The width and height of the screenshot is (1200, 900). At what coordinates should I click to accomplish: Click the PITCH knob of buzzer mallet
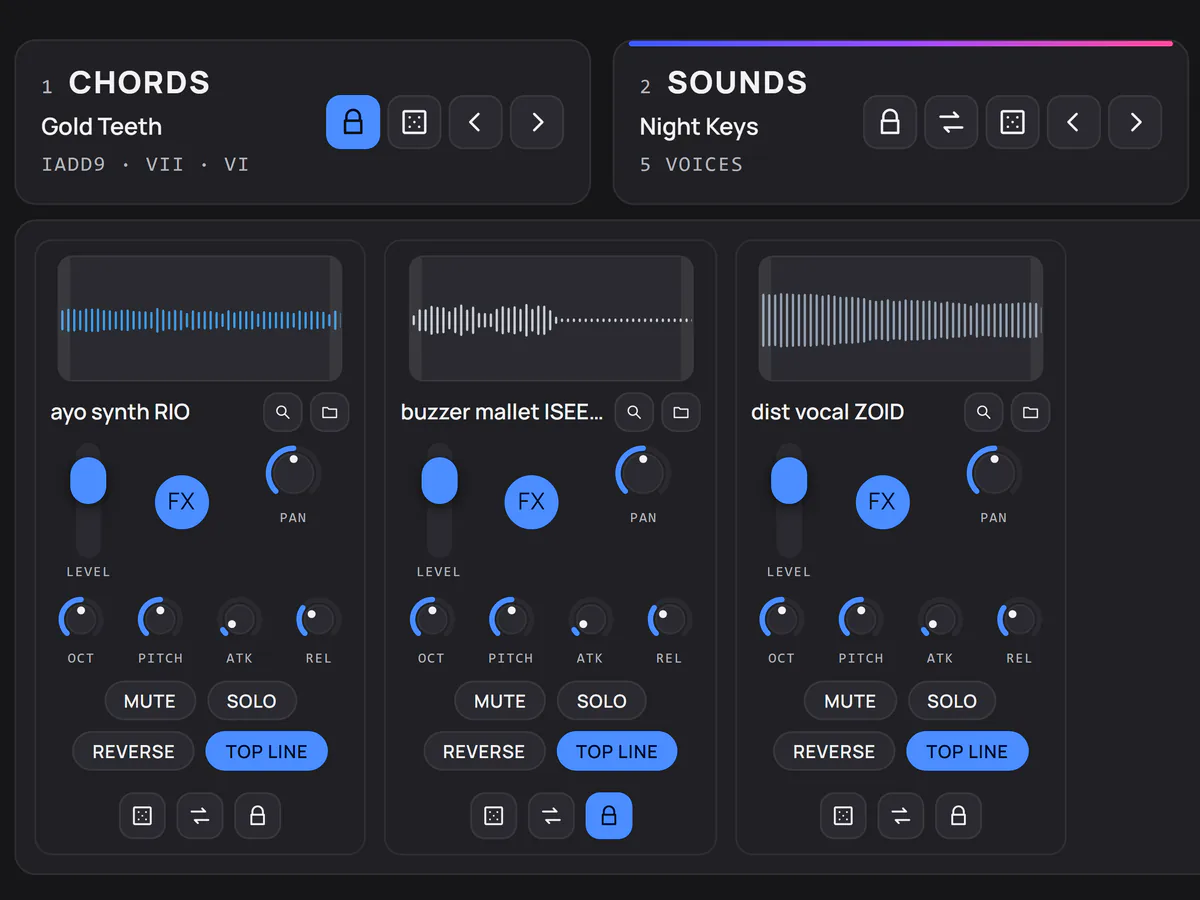pos(511,619)
